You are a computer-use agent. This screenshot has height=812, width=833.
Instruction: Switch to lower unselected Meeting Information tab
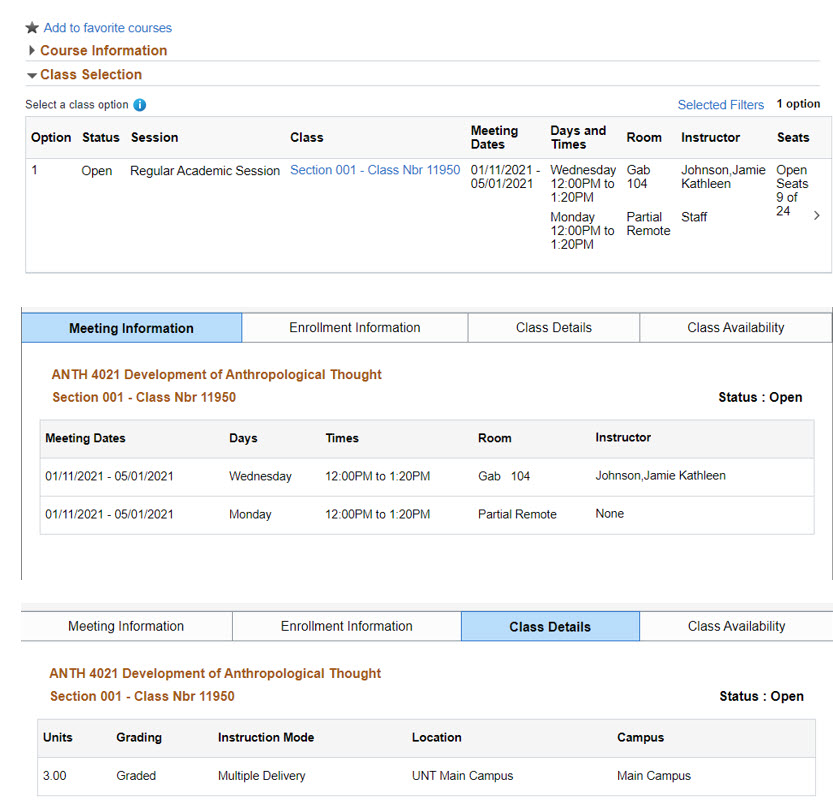click(x=126, y=627)
